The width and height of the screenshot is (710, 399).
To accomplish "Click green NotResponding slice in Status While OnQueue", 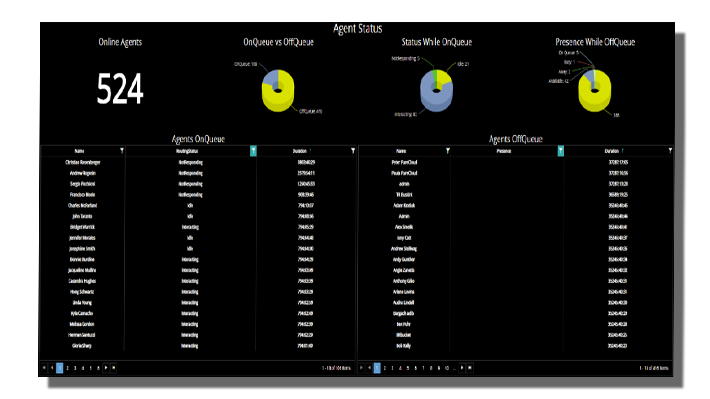I will (435, 75).
